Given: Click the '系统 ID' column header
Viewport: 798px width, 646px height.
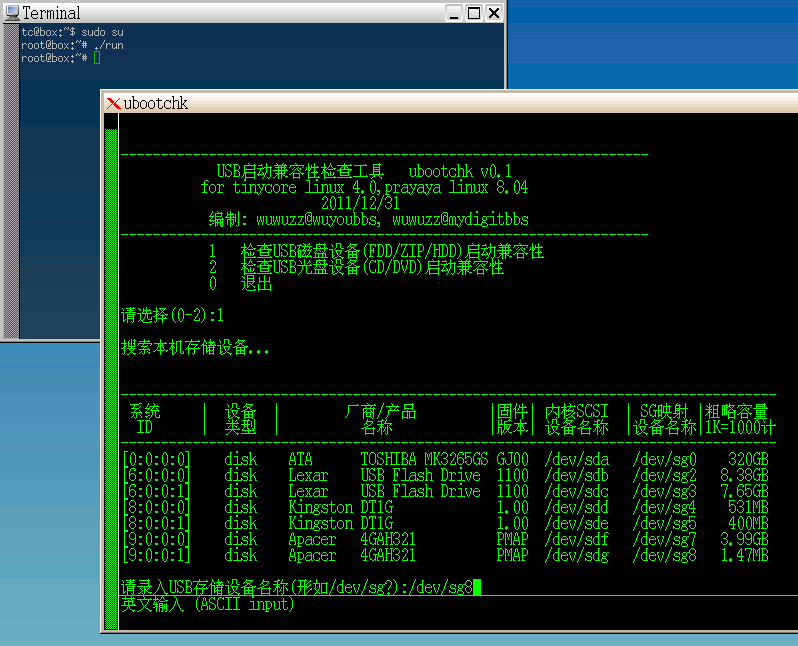Looking at the screenshot, I should [x=145, y=419].
